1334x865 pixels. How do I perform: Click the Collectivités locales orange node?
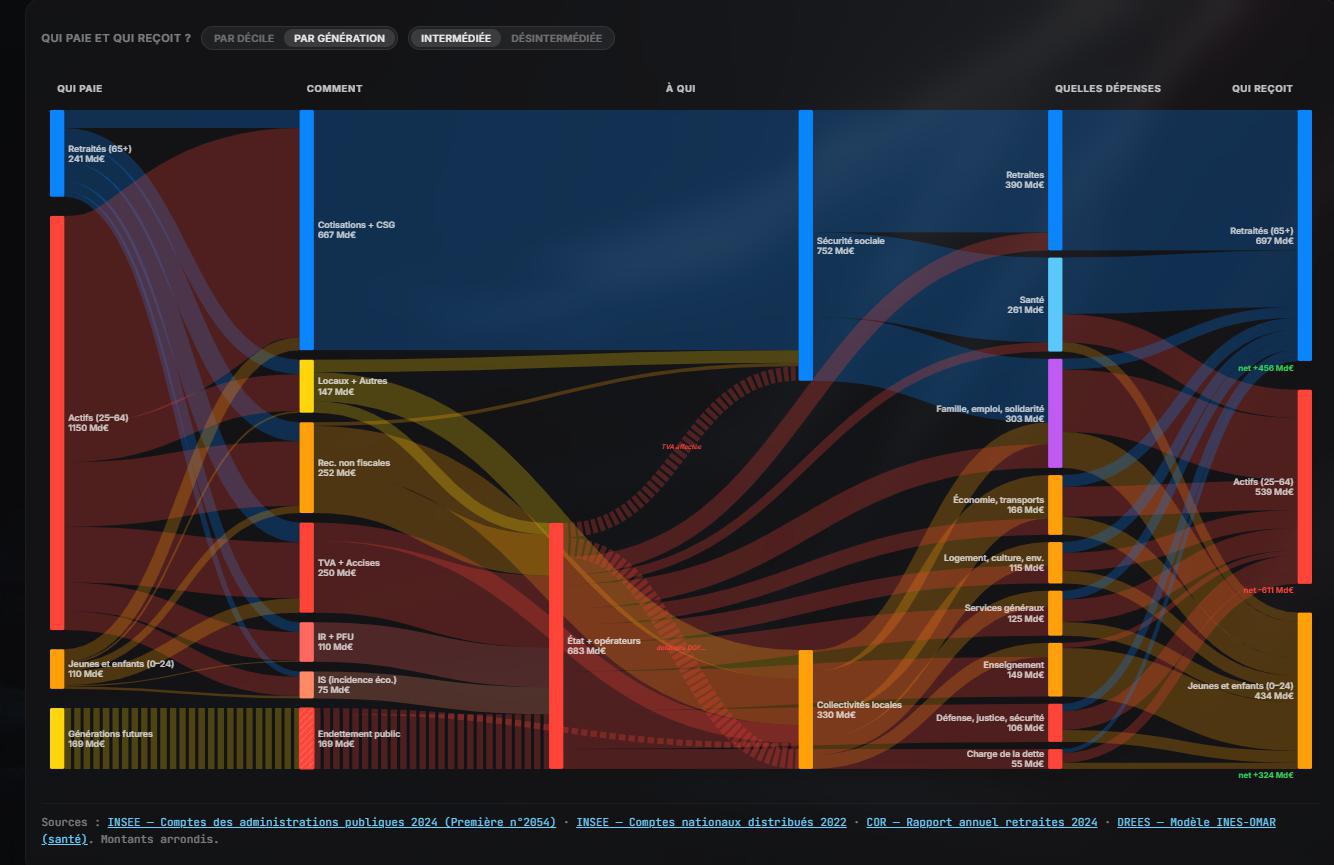(x=805, y=709)
